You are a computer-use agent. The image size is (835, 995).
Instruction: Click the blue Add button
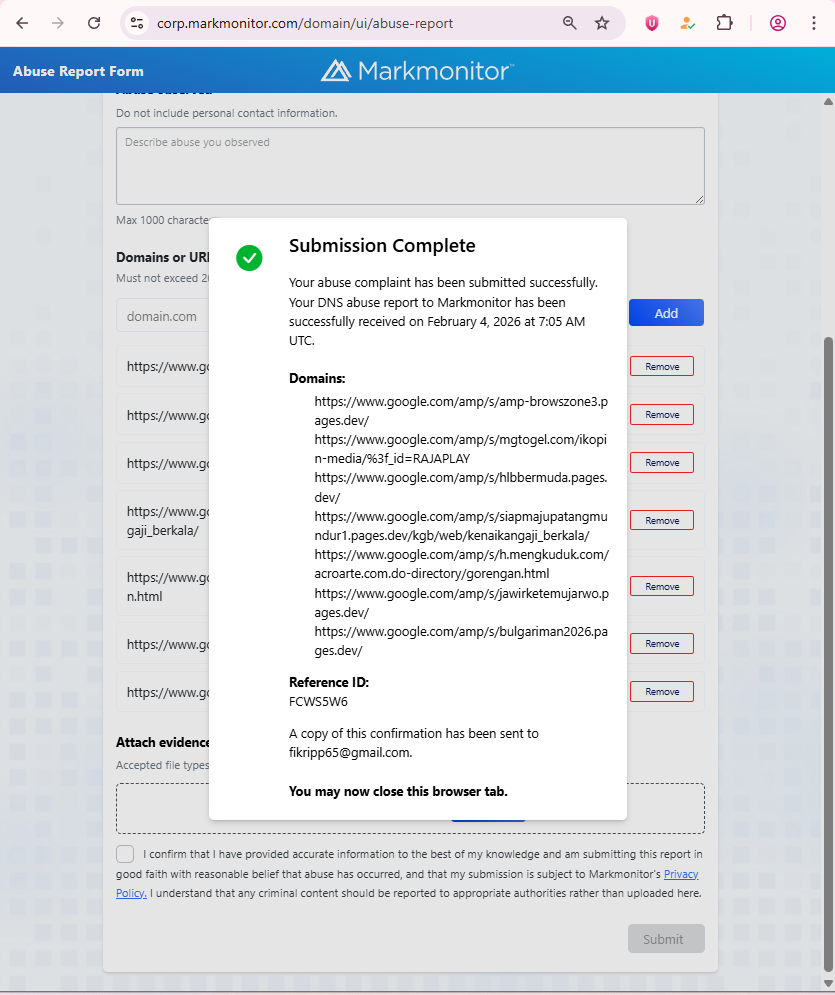[666, 313]
